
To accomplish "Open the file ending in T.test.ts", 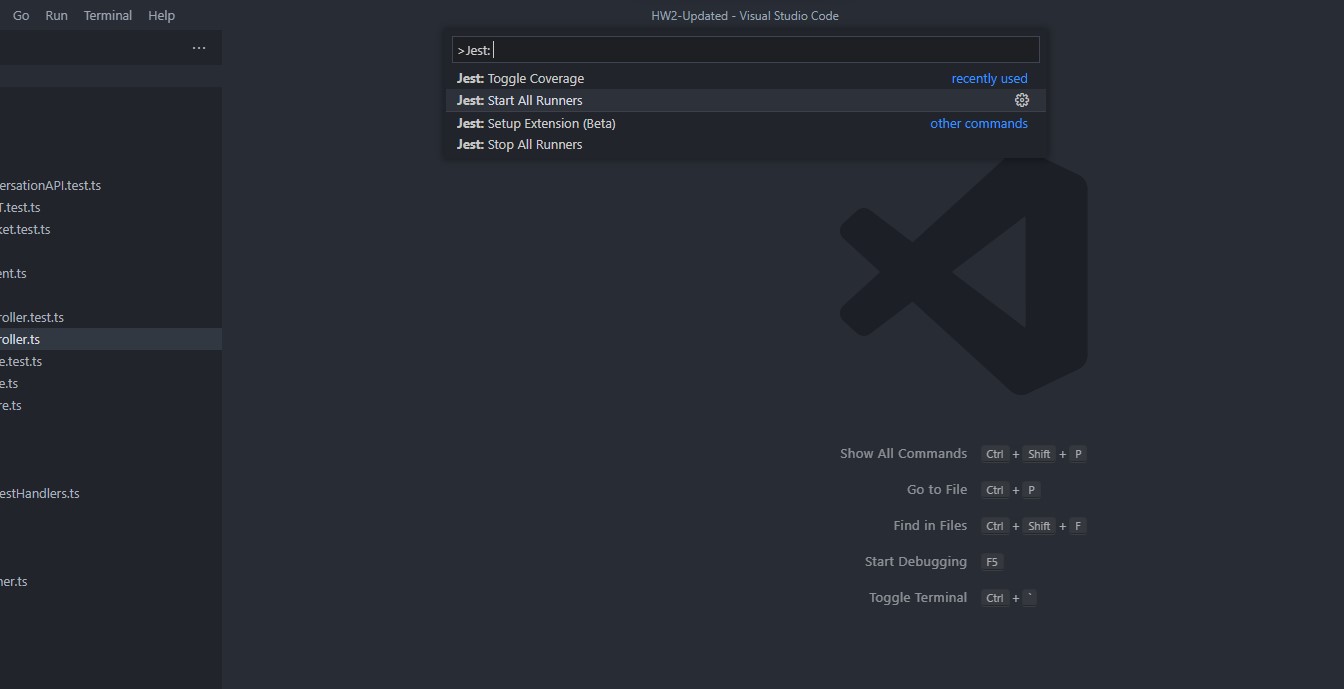I will [111, 207].
